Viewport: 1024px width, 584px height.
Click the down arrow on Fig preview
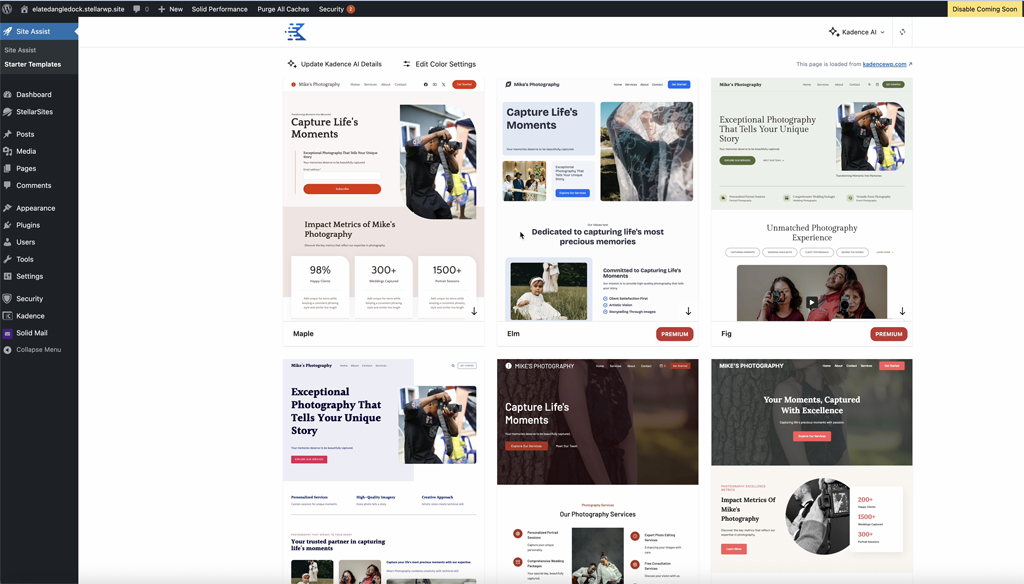[x=903, y=312]
